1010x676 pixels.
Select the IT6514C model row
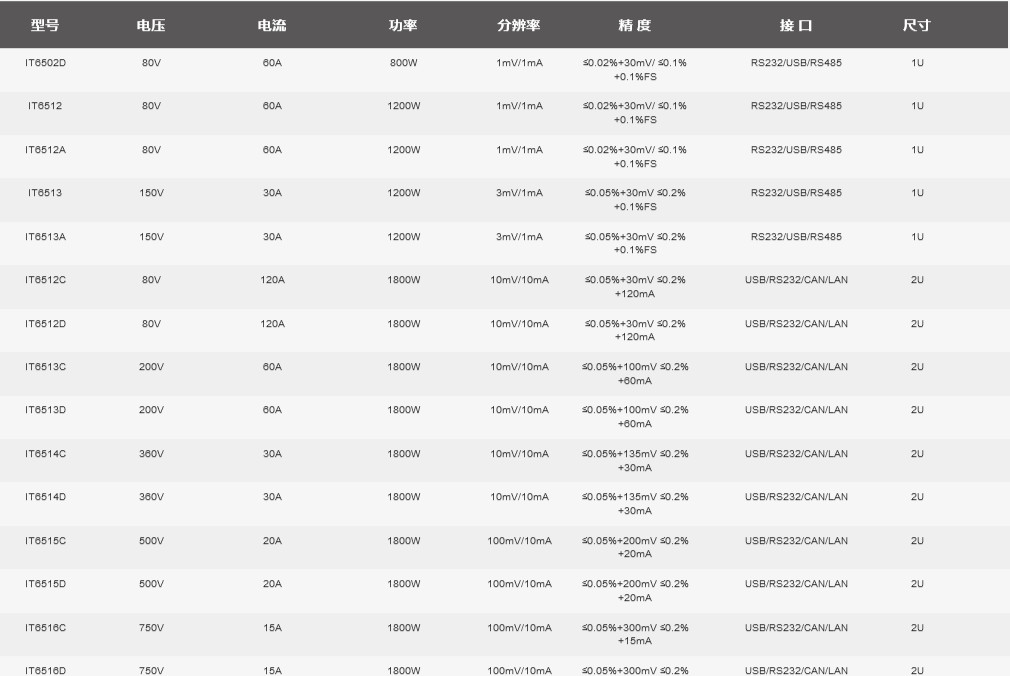coord(45,454)
